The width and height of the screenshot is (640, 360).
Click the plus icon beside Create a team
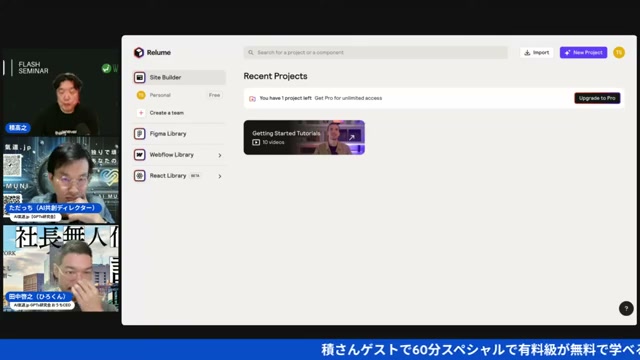tap(141, 113)
